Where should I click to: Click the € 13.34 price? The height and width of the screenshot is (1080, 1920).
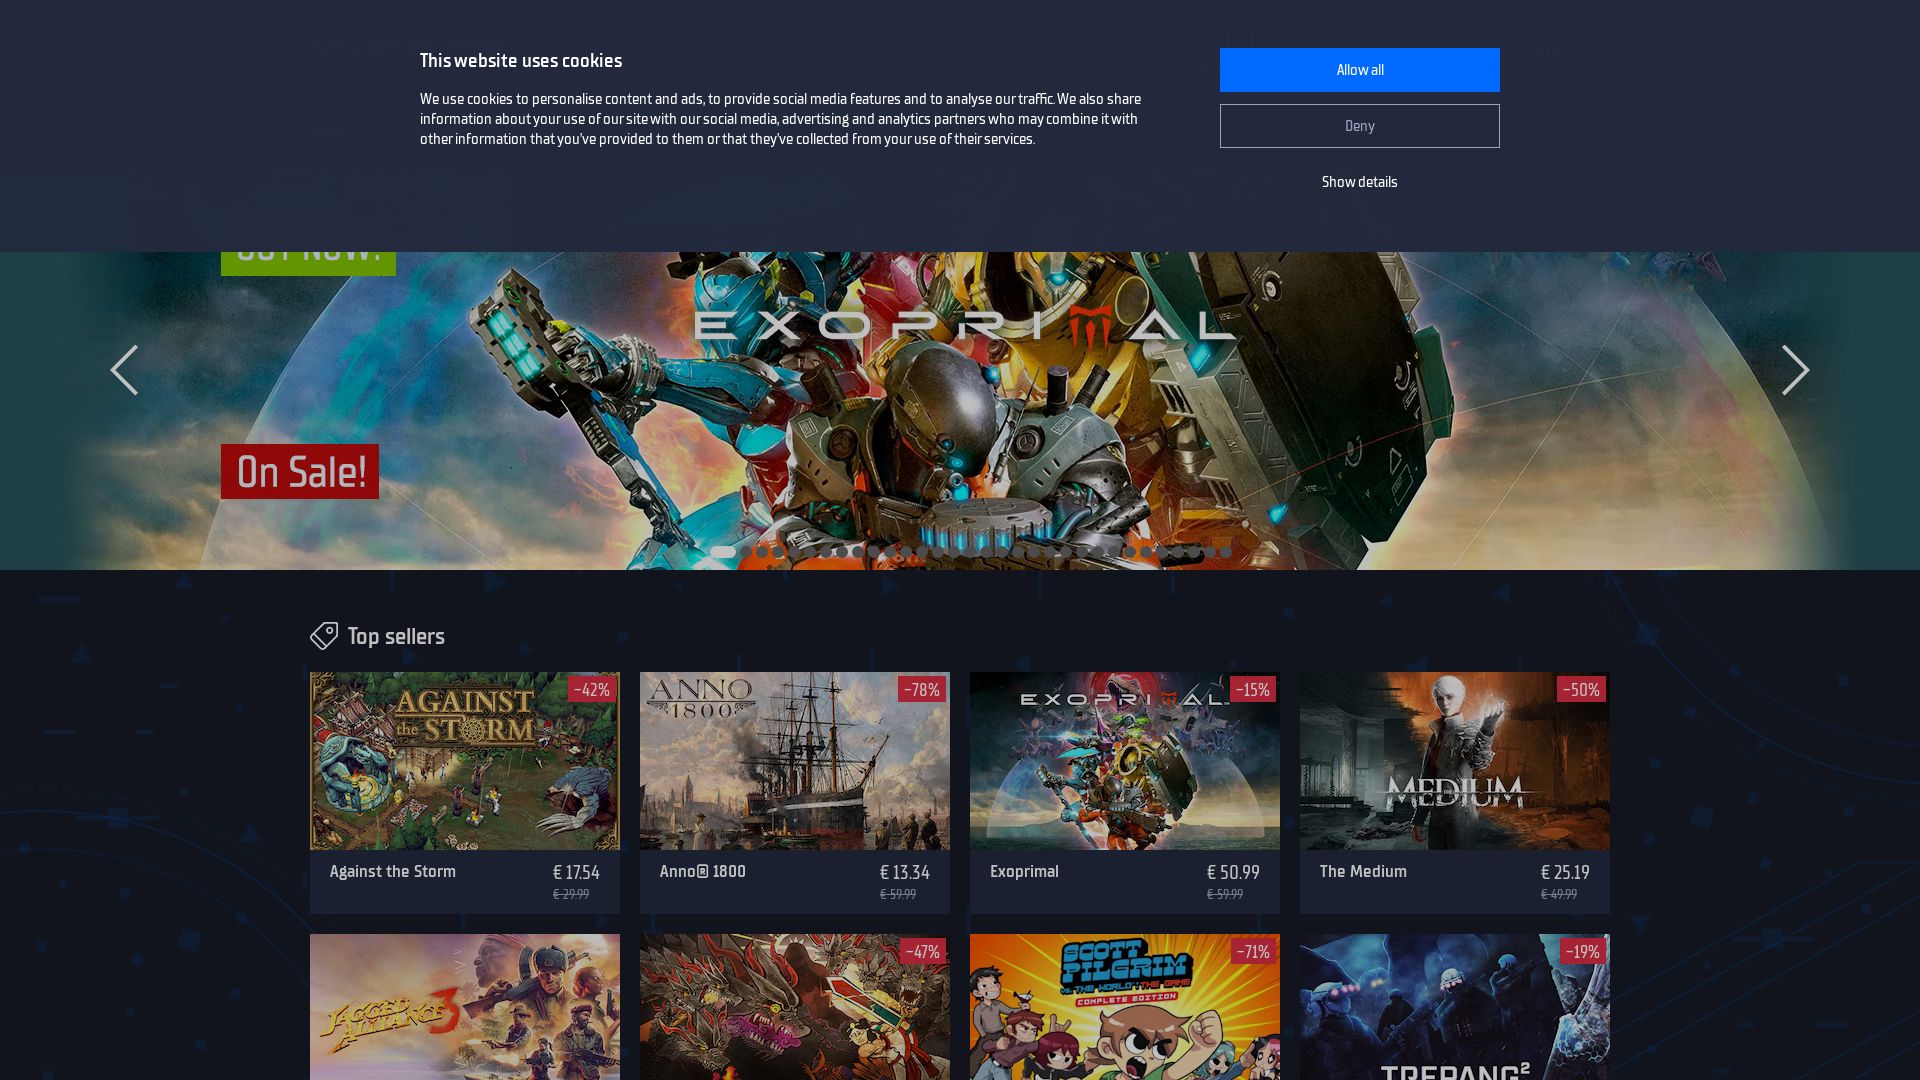tap(905, 872)
